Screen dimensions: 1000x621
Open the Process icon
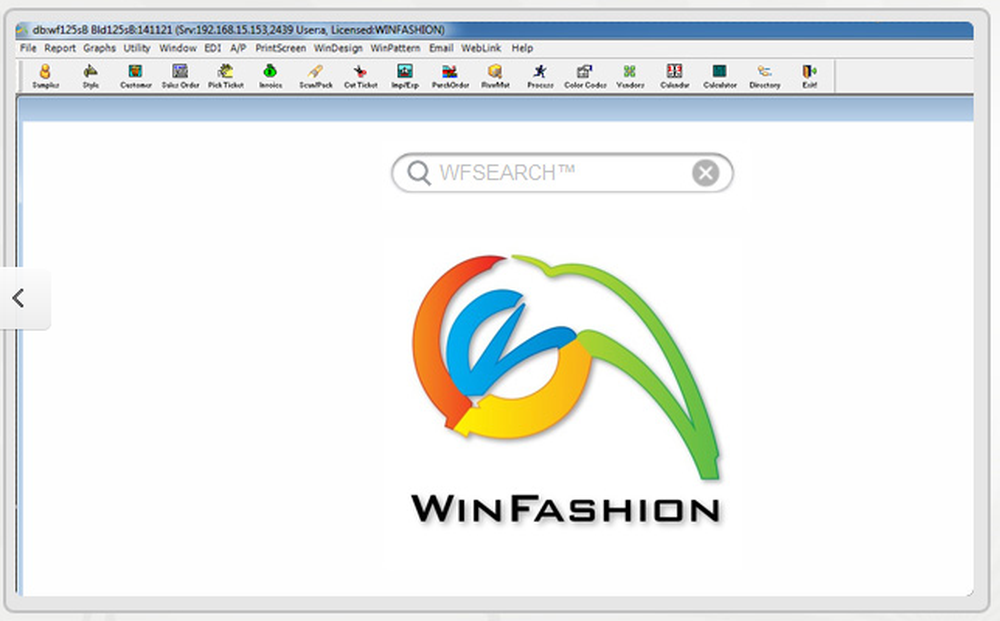(540, 76)
